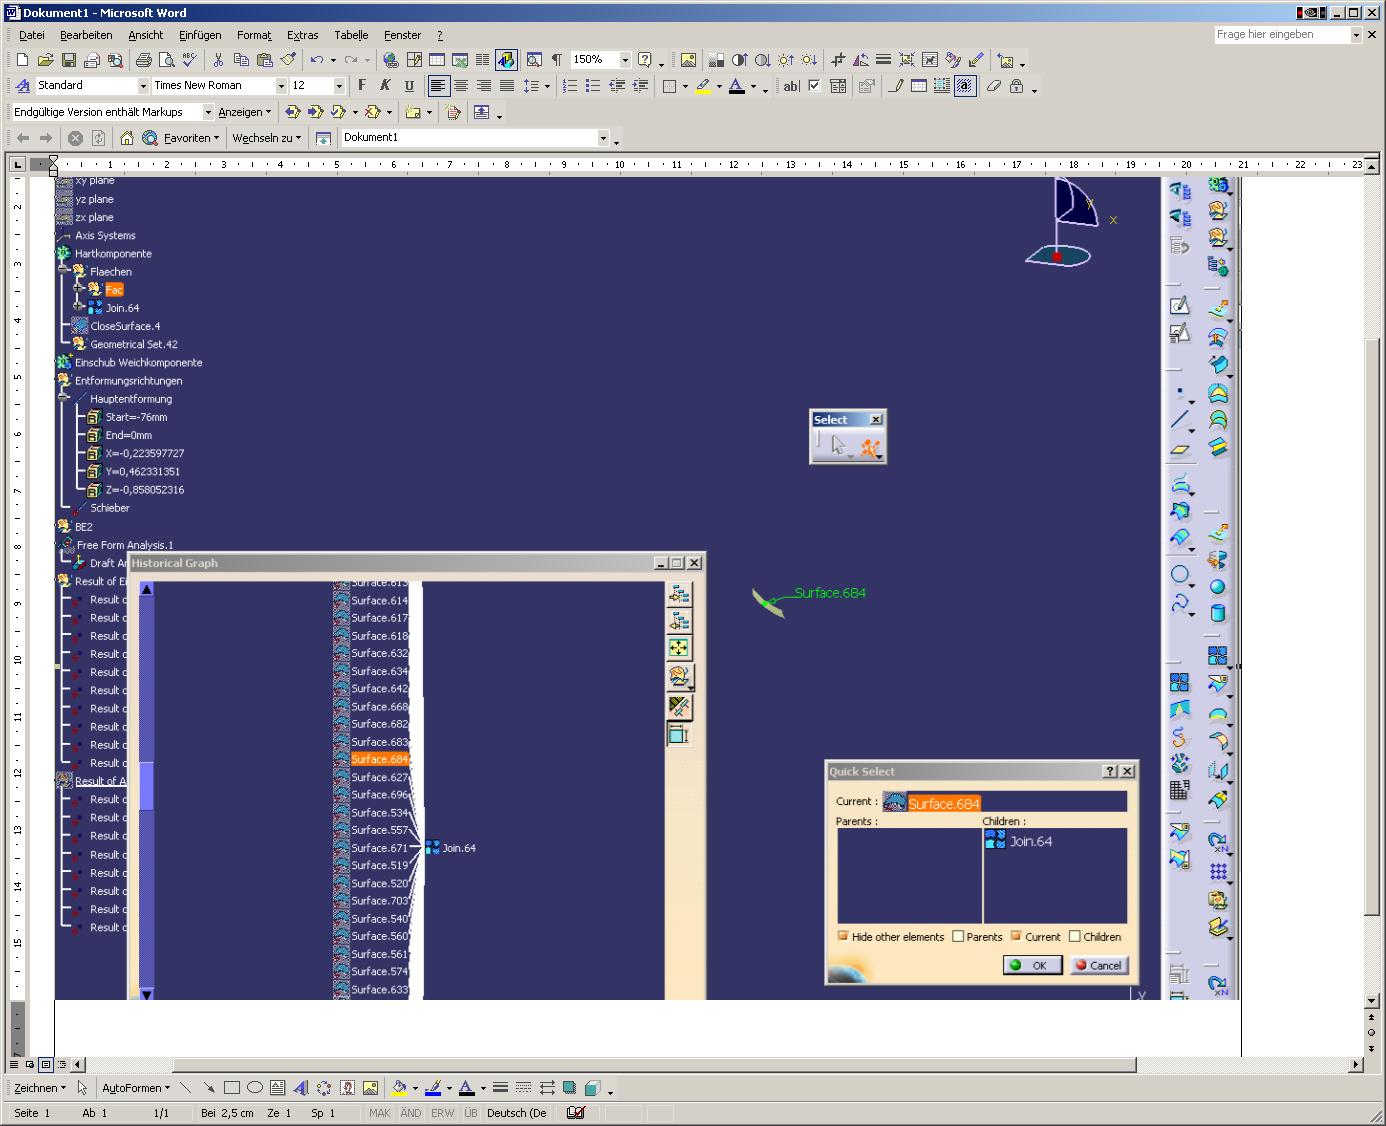Open the Bearbeiten menu
Image resolution: width=1386 pixels, height=1126 pixels.
(x=86, y=35)
